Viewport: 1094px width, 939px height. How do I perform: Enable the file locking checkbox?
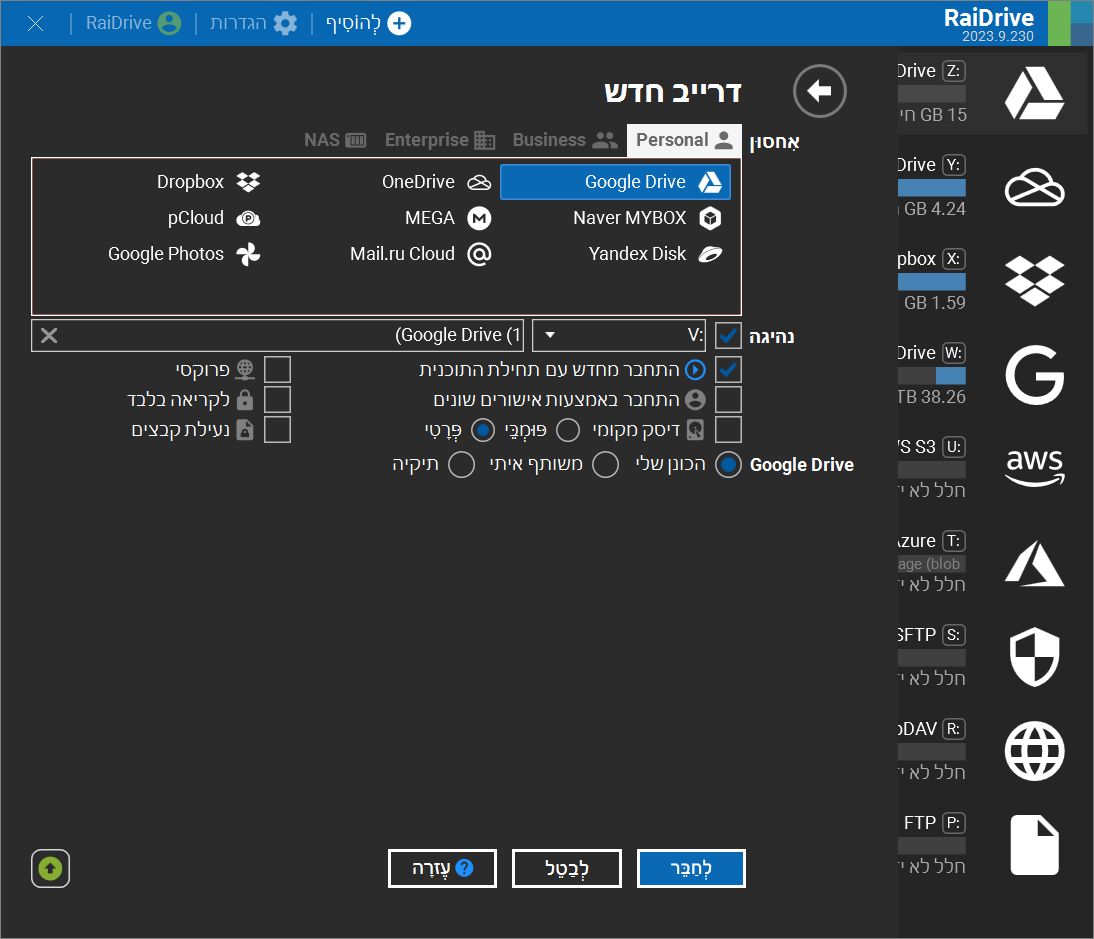(277, 430)
